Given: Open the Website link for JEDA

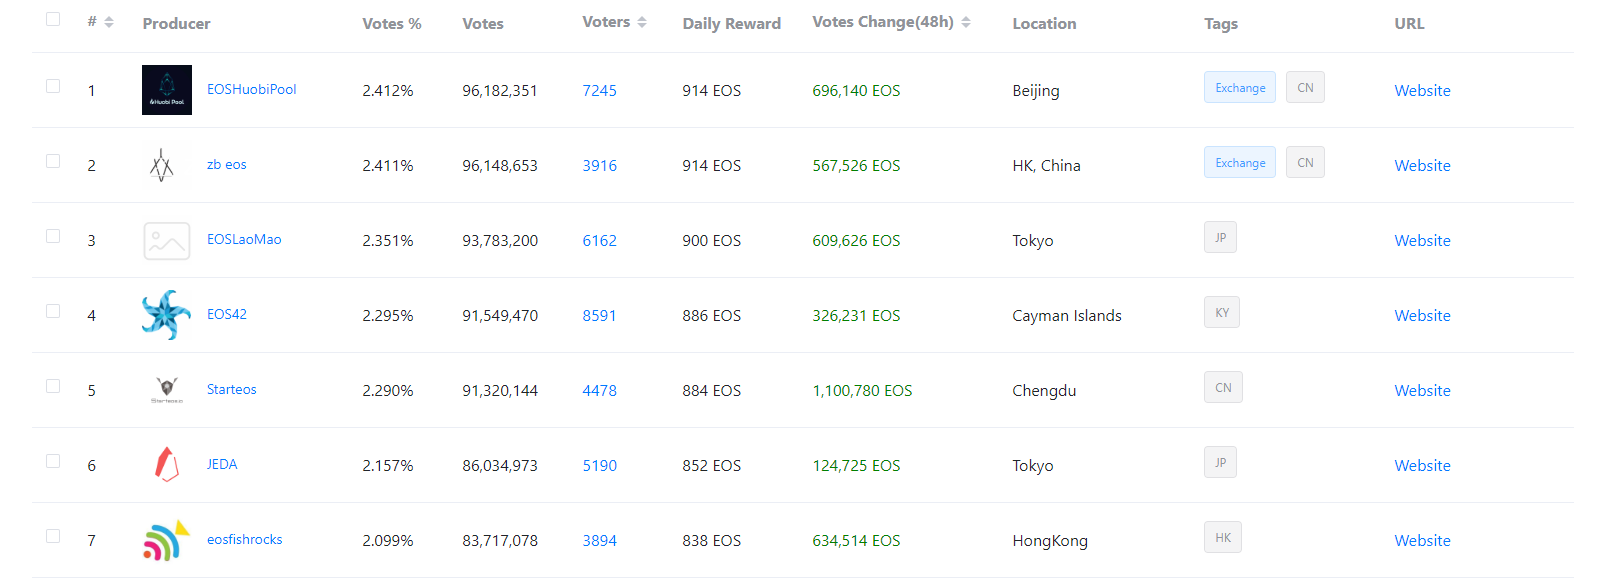Looking at the screenshot, I should (x=1422, y=464).
